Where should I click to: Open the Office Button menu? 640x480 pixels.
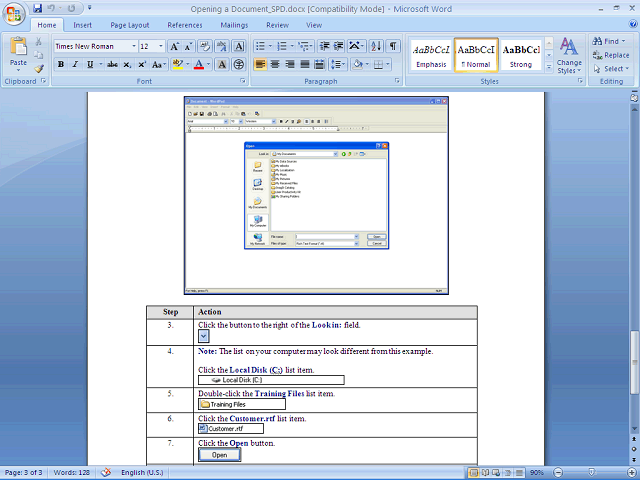point(14,14)
